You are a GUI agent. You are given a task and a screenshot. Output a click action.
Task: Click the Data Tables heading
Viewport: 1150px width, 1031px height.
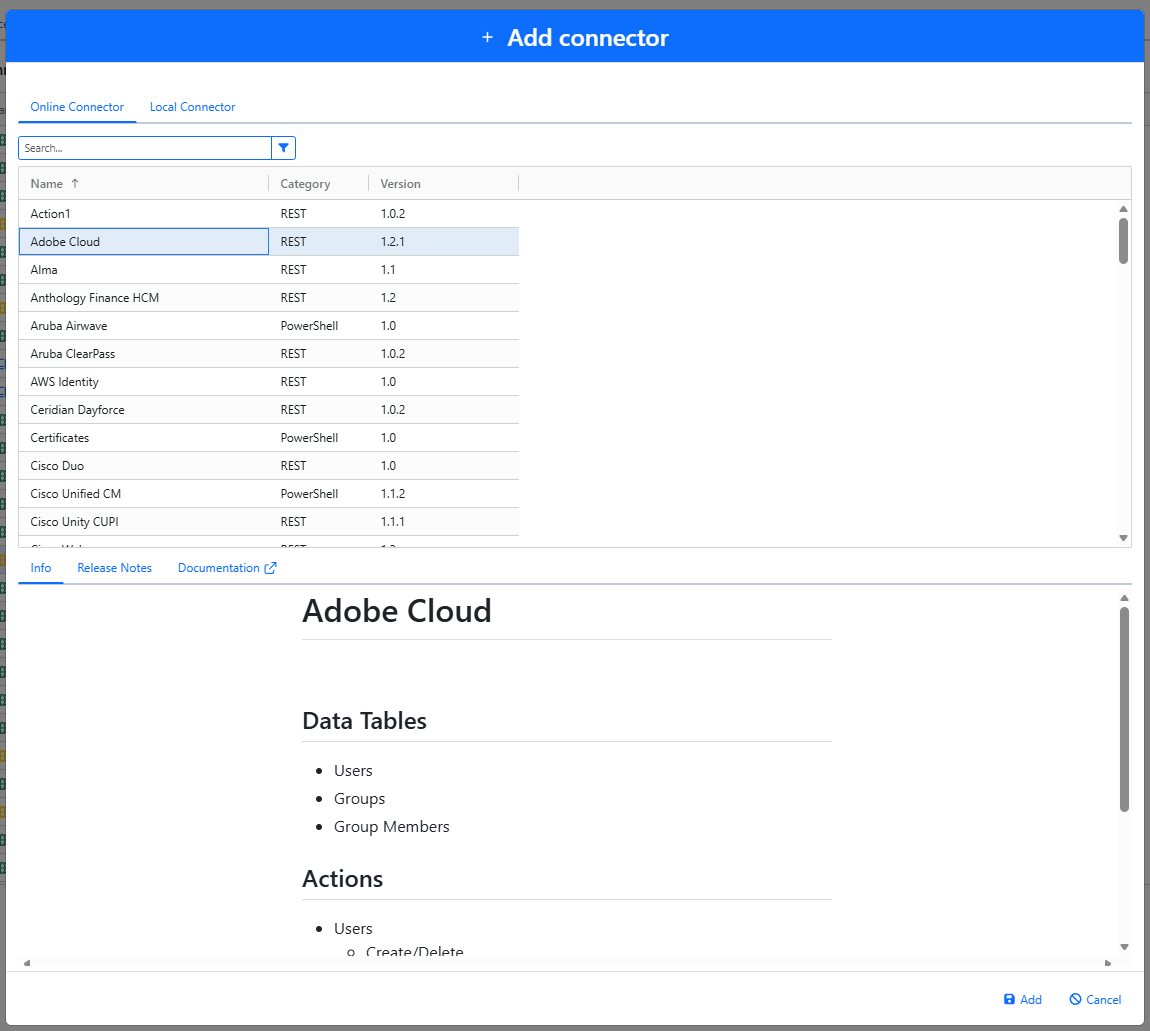(x=365, y=721)
